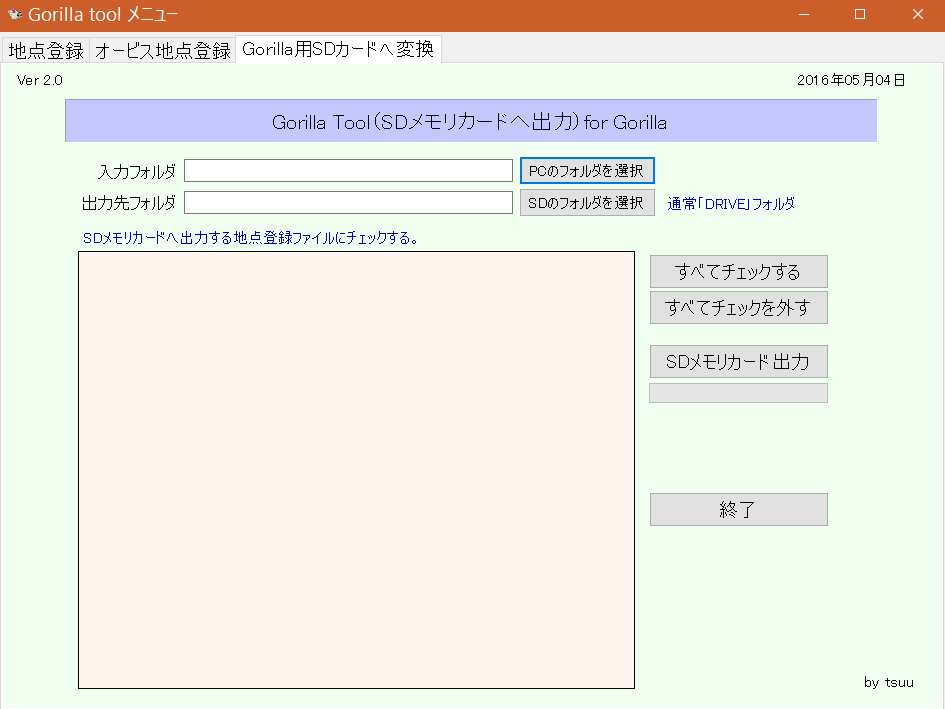The image size is (945, 709).
Task: Close the Gorilla tool window
Action: [917, 15]
